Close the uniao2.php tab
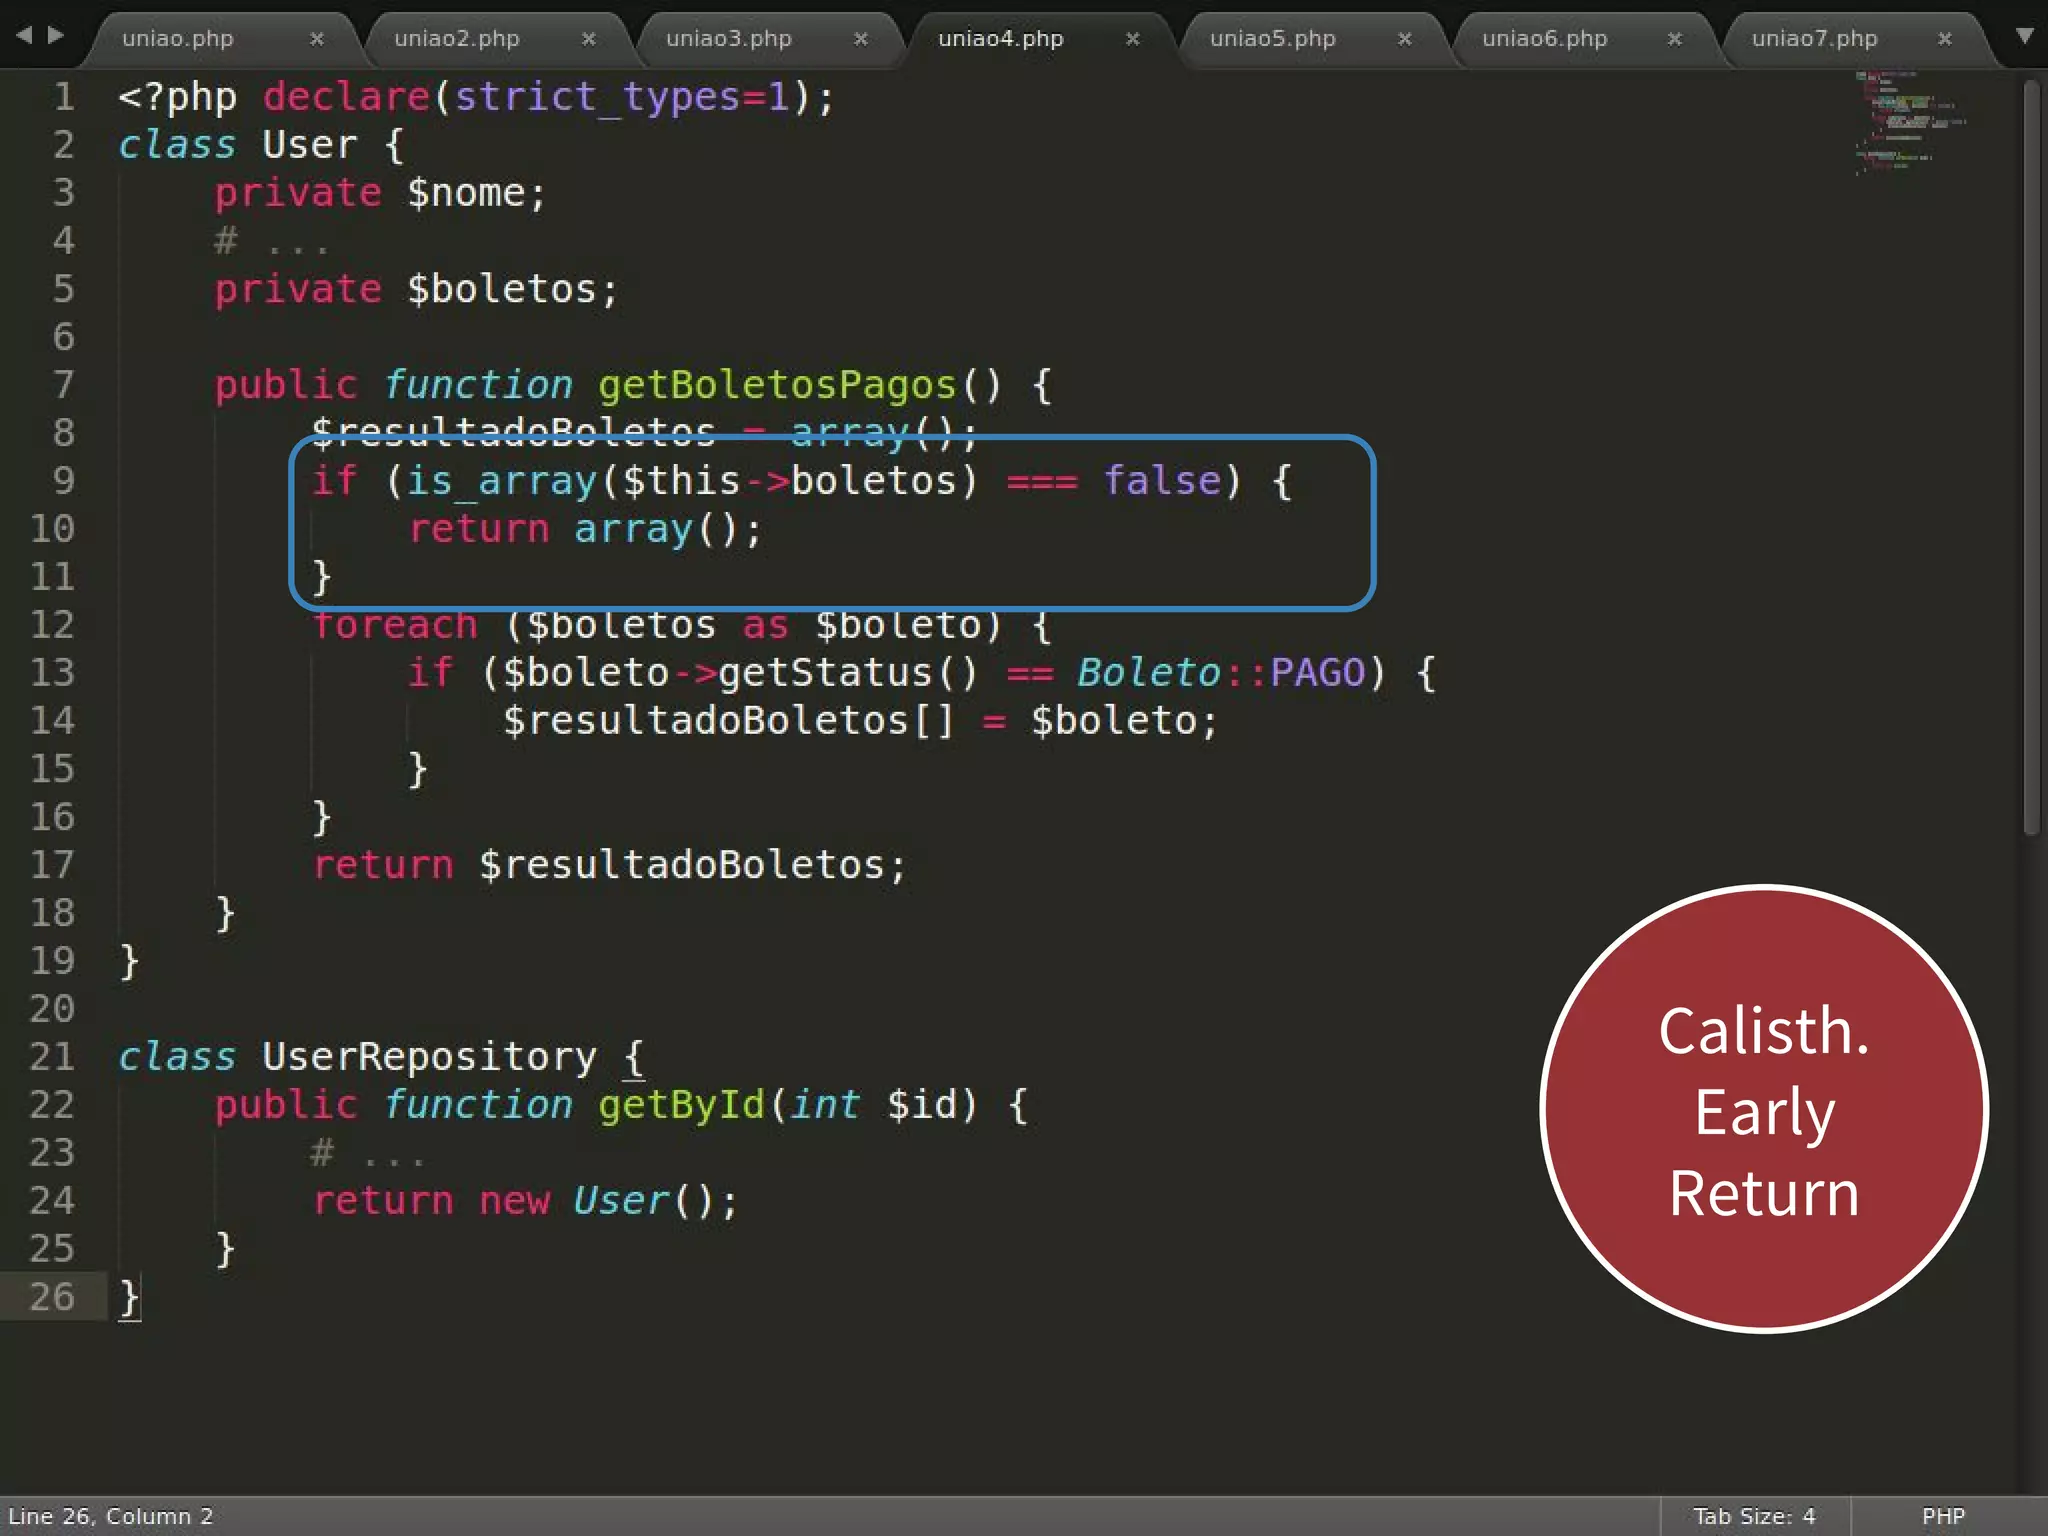Viewport: 2048px width, 1536px height. pos(588,39)
